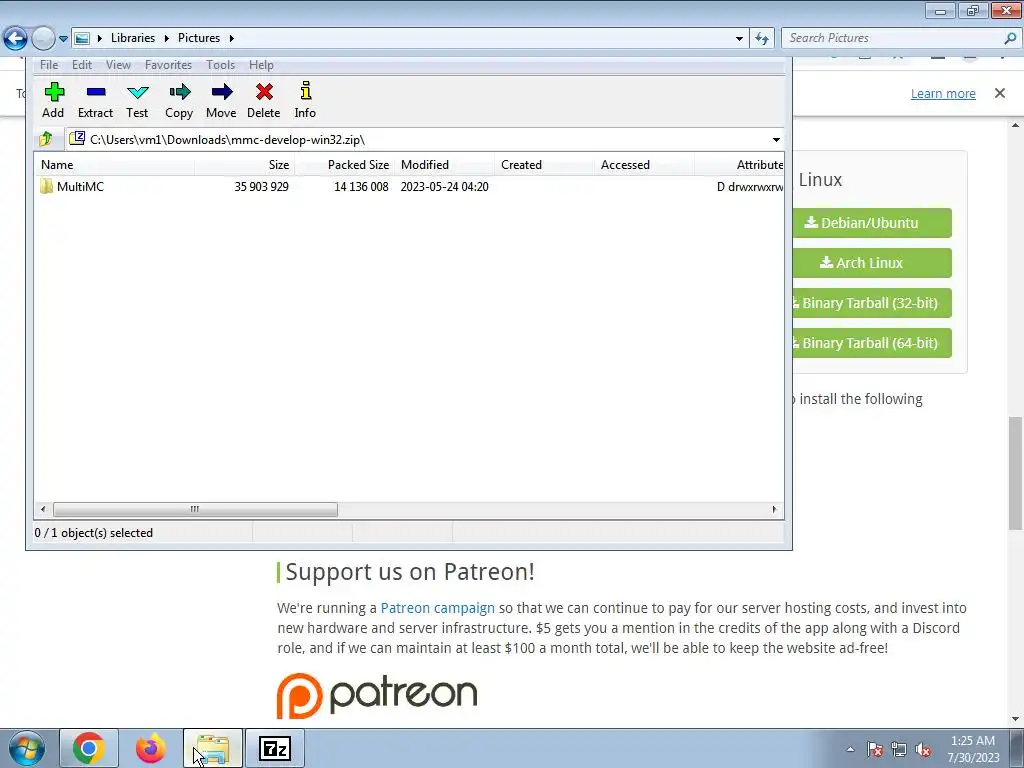Expand the Libraries breadcrumb arrow
Screen dimensions: 1024x768
(x=166, y=39)
